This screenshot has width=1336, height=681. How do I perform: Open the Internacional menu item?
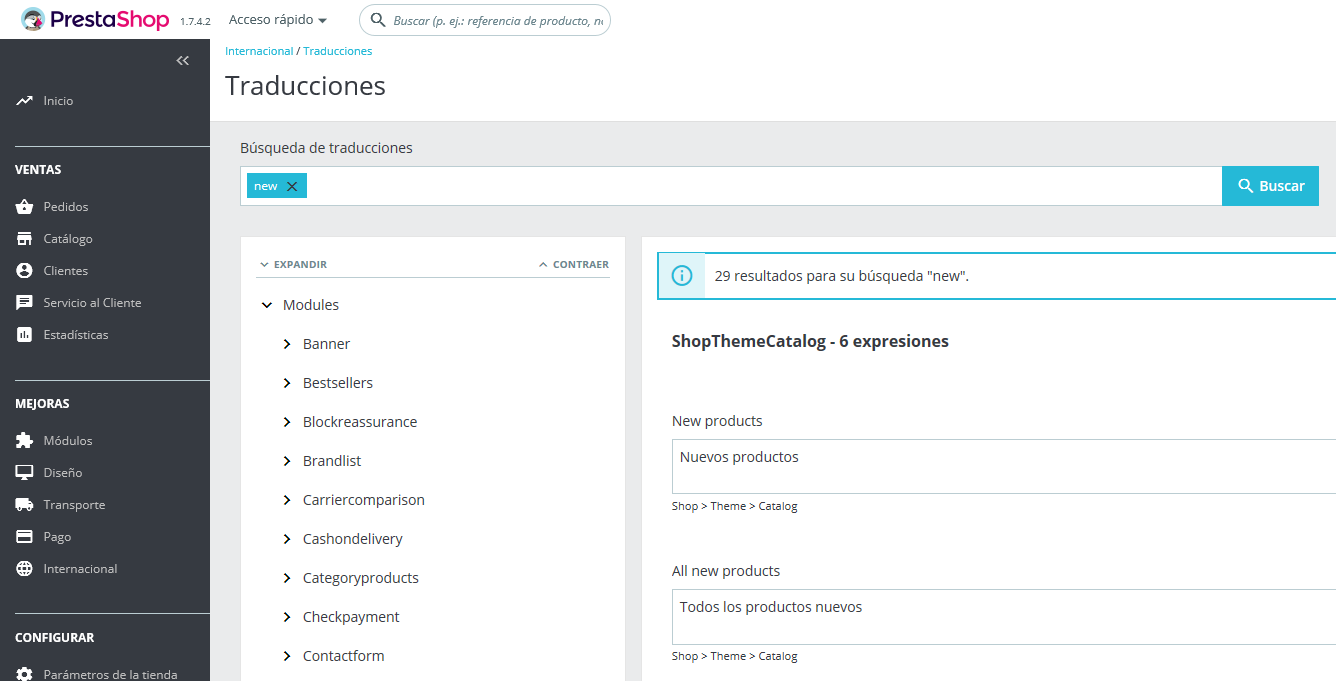(80, 569)
